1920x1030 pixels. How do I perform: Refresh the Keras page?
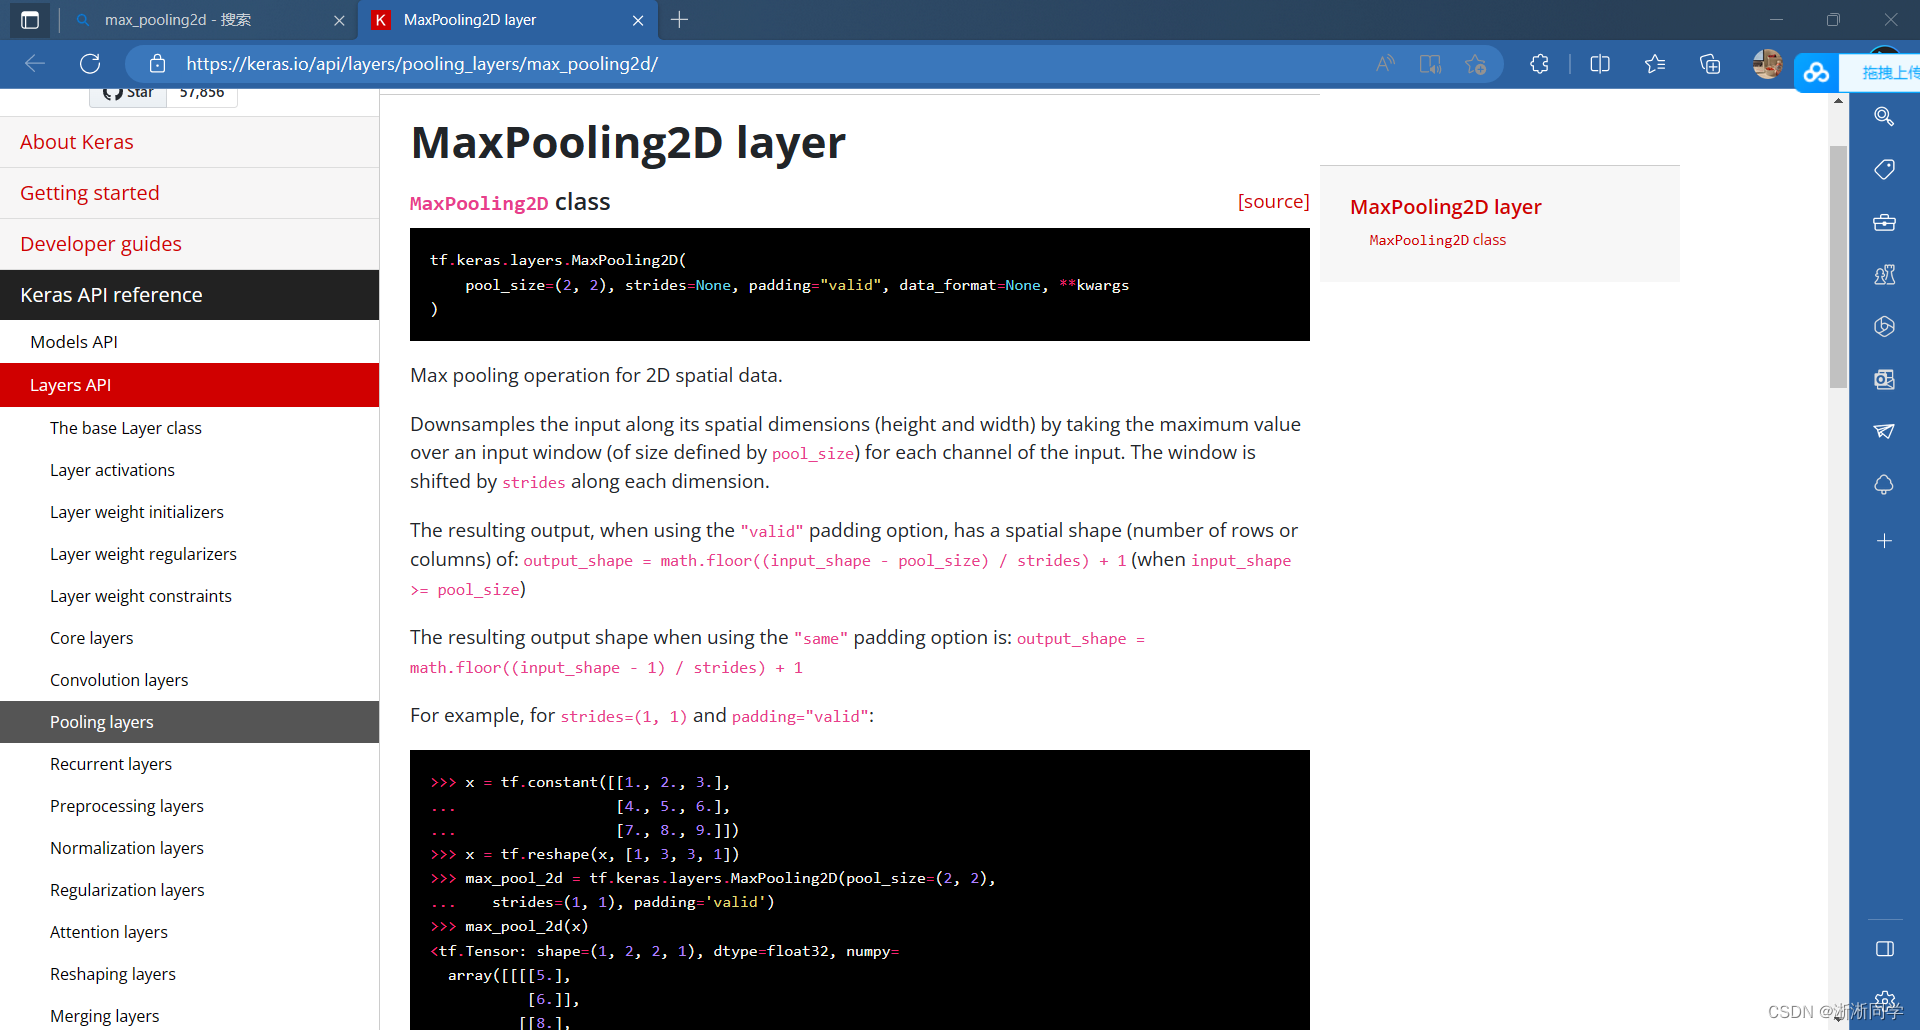(90, 64)
